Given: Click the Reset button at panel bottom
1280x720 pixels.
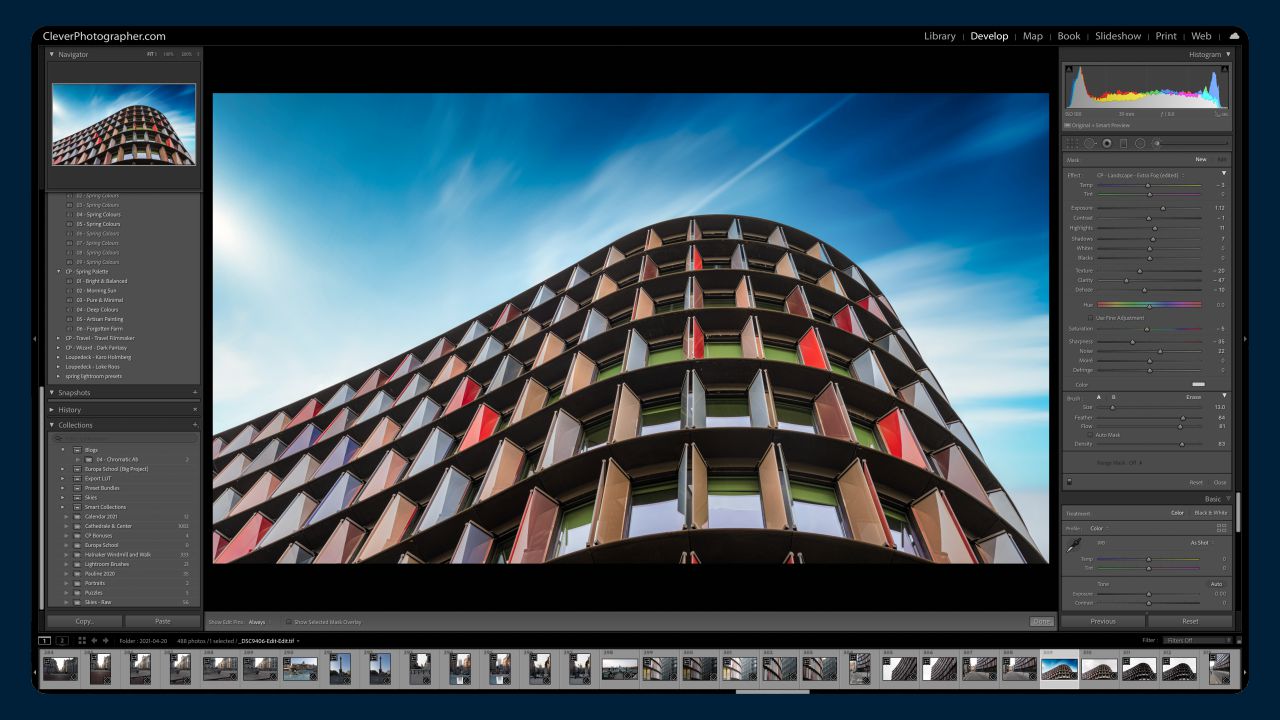Looking at the screenshot, I should point(1190,621).
